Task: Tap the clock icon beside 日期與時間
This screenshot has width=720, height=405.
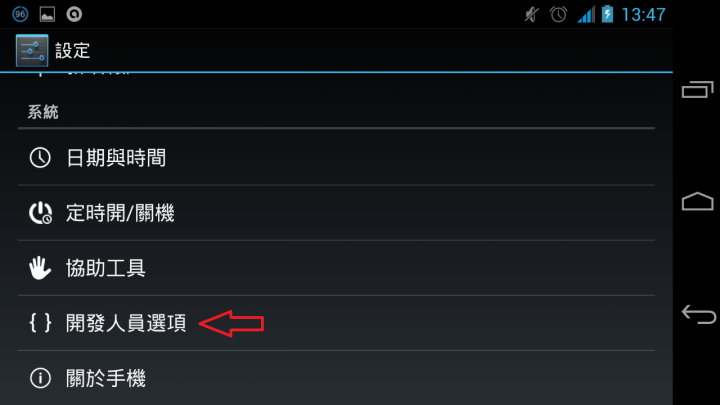Action: pos(40,158)
